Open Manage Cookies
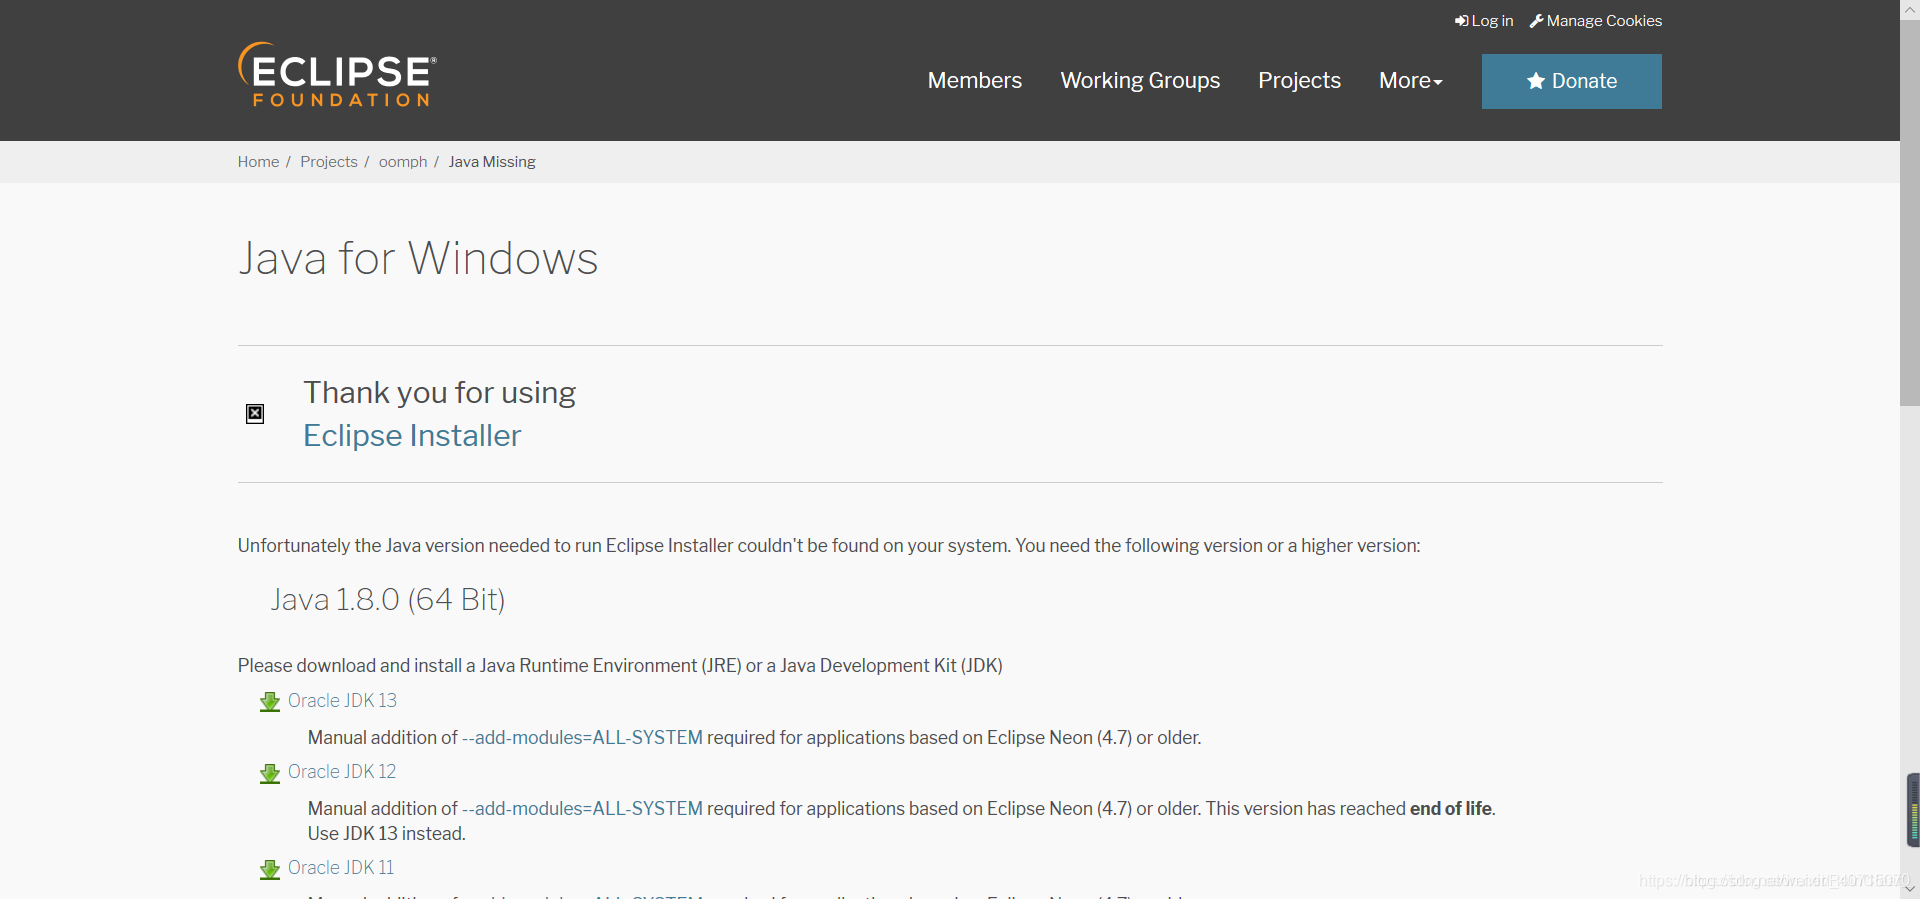The width and height of the screenshot is (1920, 899). tap(1596, 21)
